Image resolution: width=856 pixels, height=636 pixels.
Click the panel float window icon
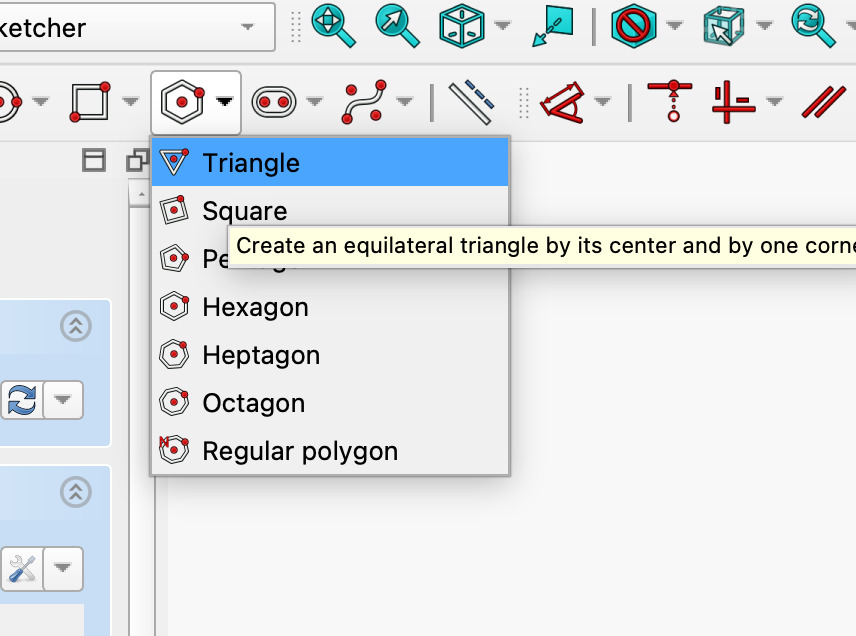(x=94, y=161)
